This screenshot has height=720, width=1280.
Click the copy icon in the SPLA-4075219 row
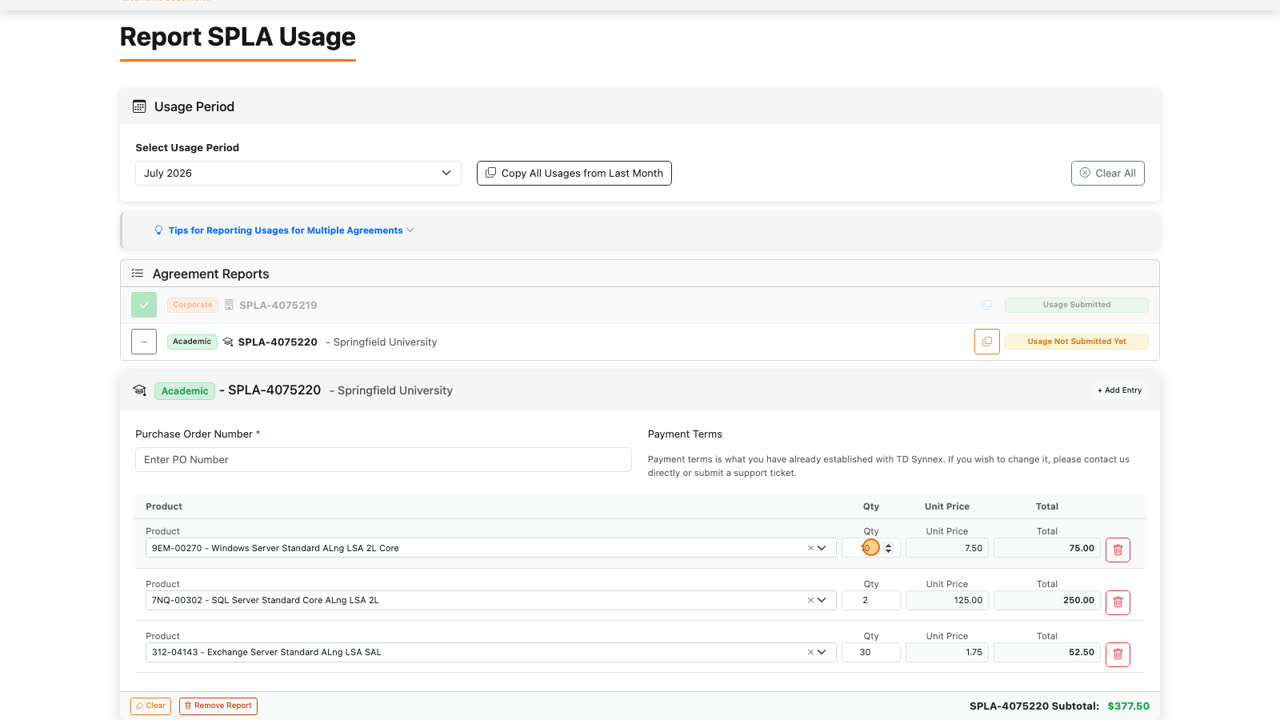[987, 305]
